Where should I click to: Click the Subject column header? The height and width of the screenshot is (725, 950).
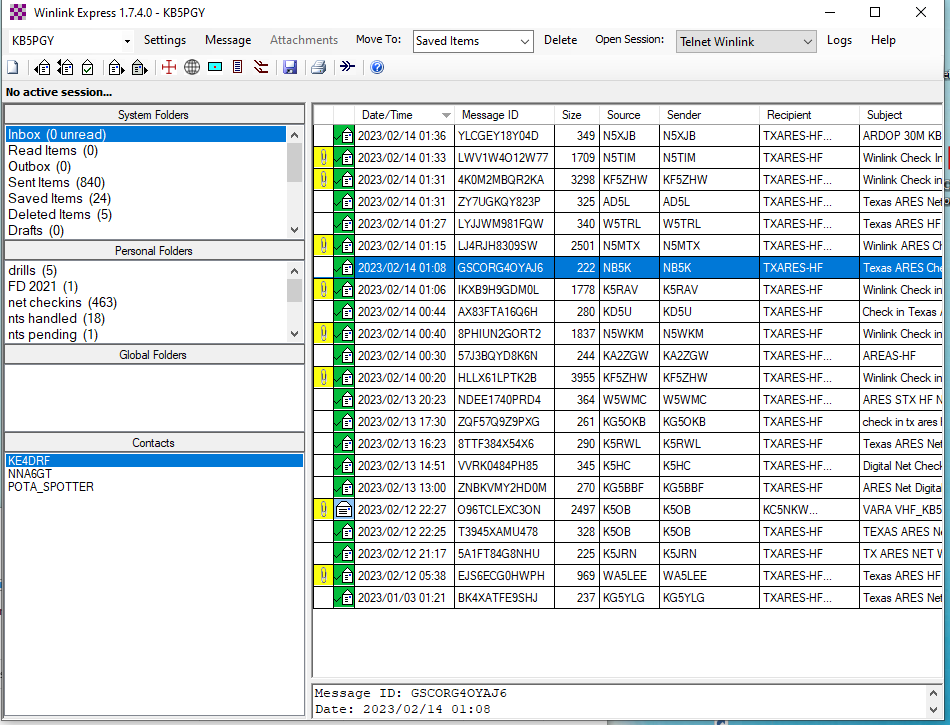902,115
